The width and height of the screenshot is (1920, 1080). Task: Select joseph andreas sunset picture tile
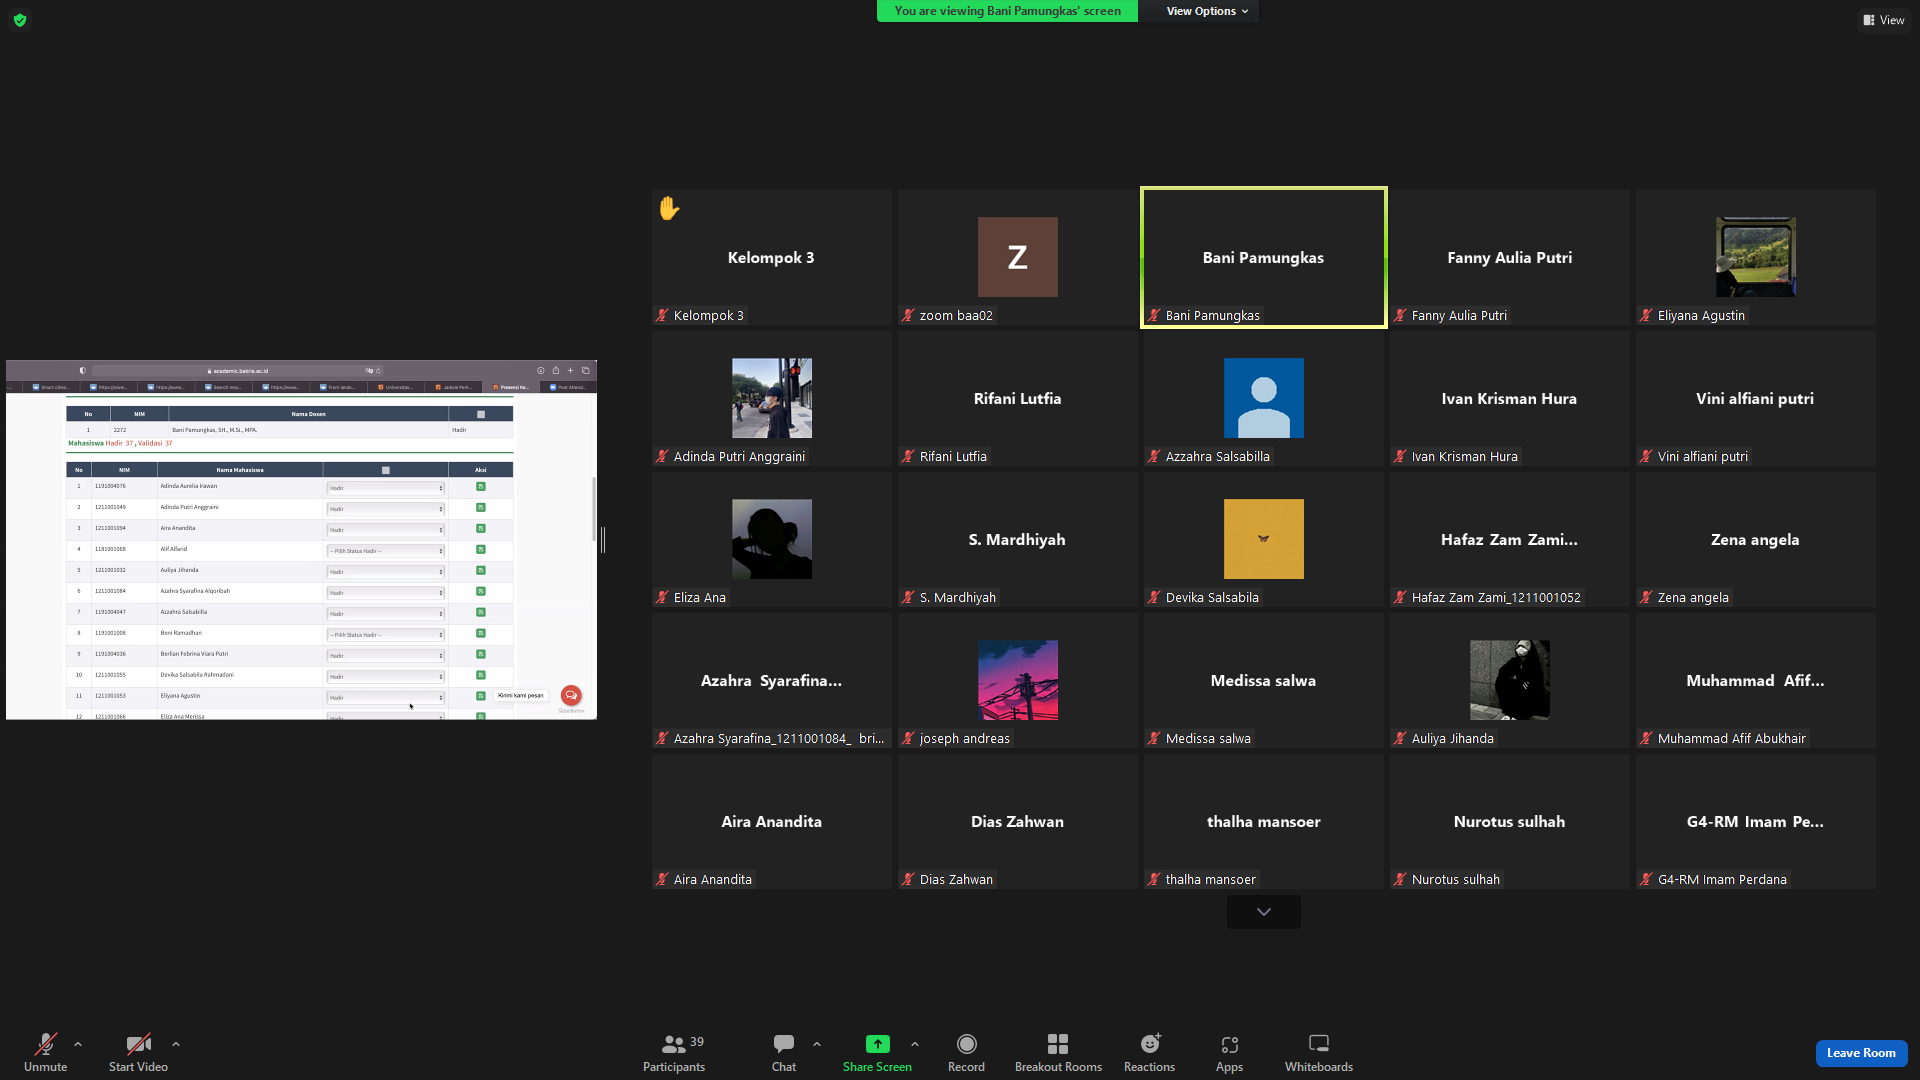point(1018,680)
